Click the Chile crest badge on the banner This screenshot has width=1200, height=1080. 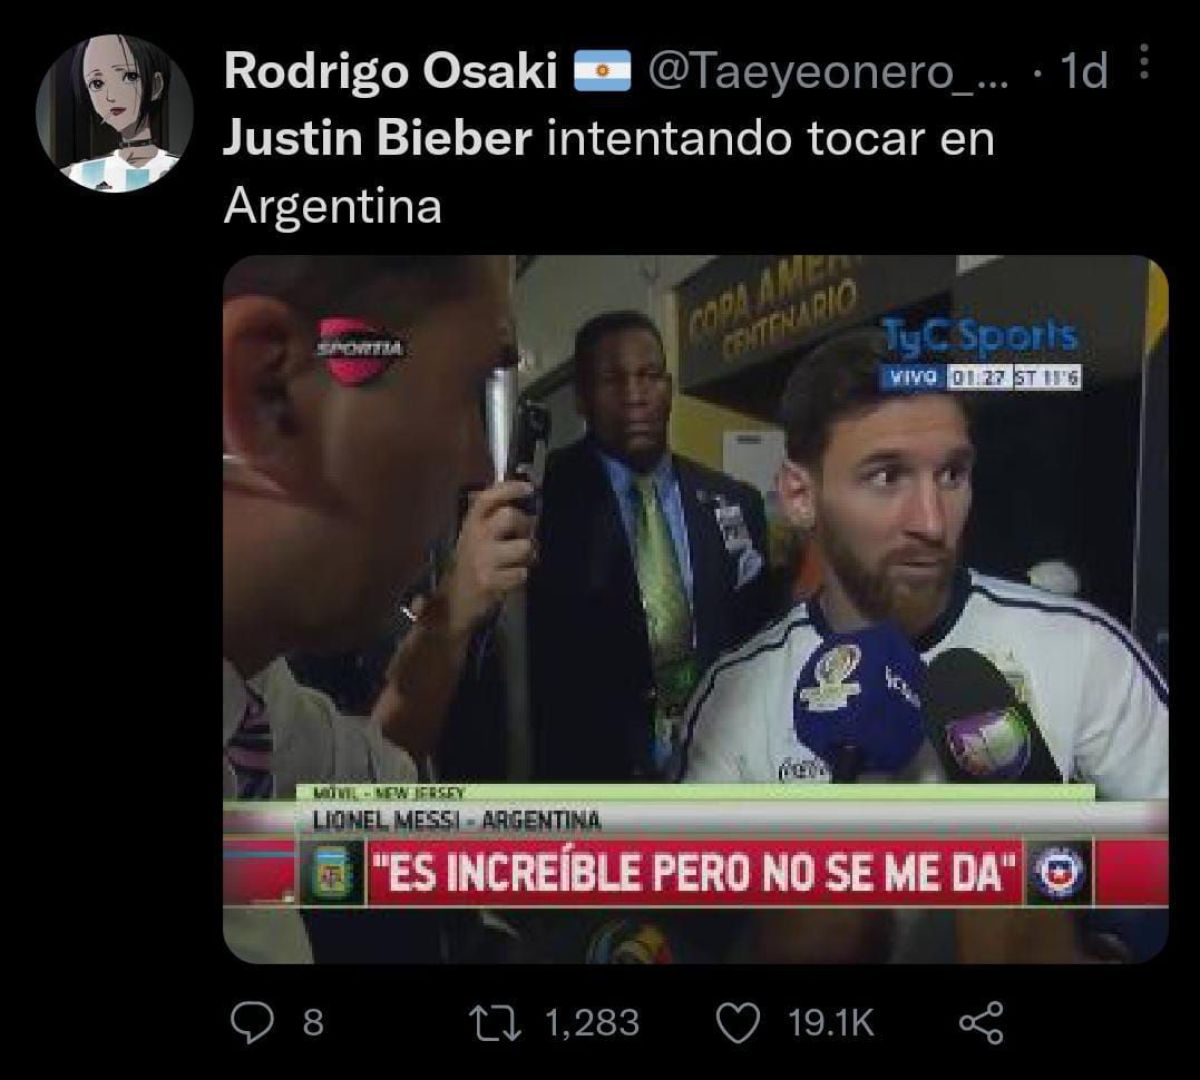point(1060,873)
